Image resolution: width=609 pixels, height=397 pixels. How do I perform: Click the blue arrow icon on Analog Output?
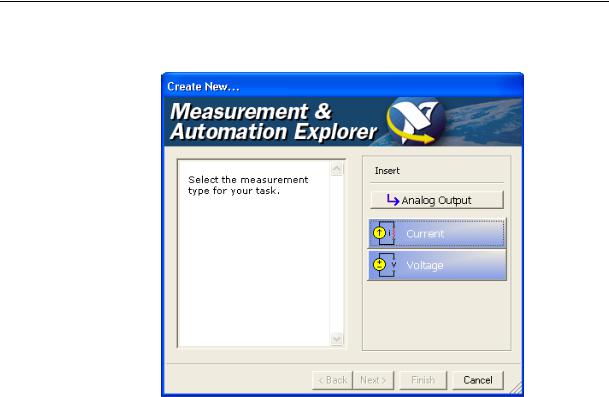click(x=393, y=200)
